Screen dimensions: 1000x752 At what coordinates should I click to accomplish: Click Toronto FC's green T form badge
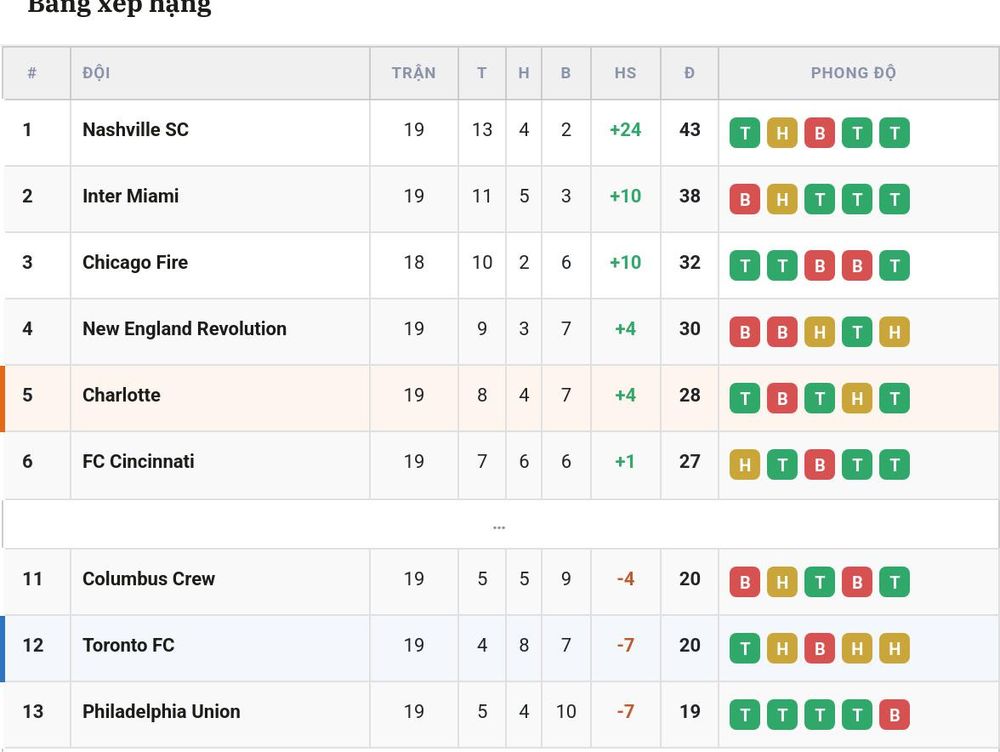coord(744,649)
